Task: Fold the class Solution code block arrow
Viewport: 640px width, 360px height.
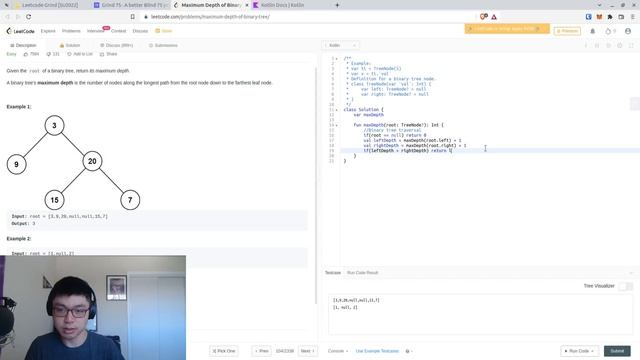Action: (x=337, y=110)
